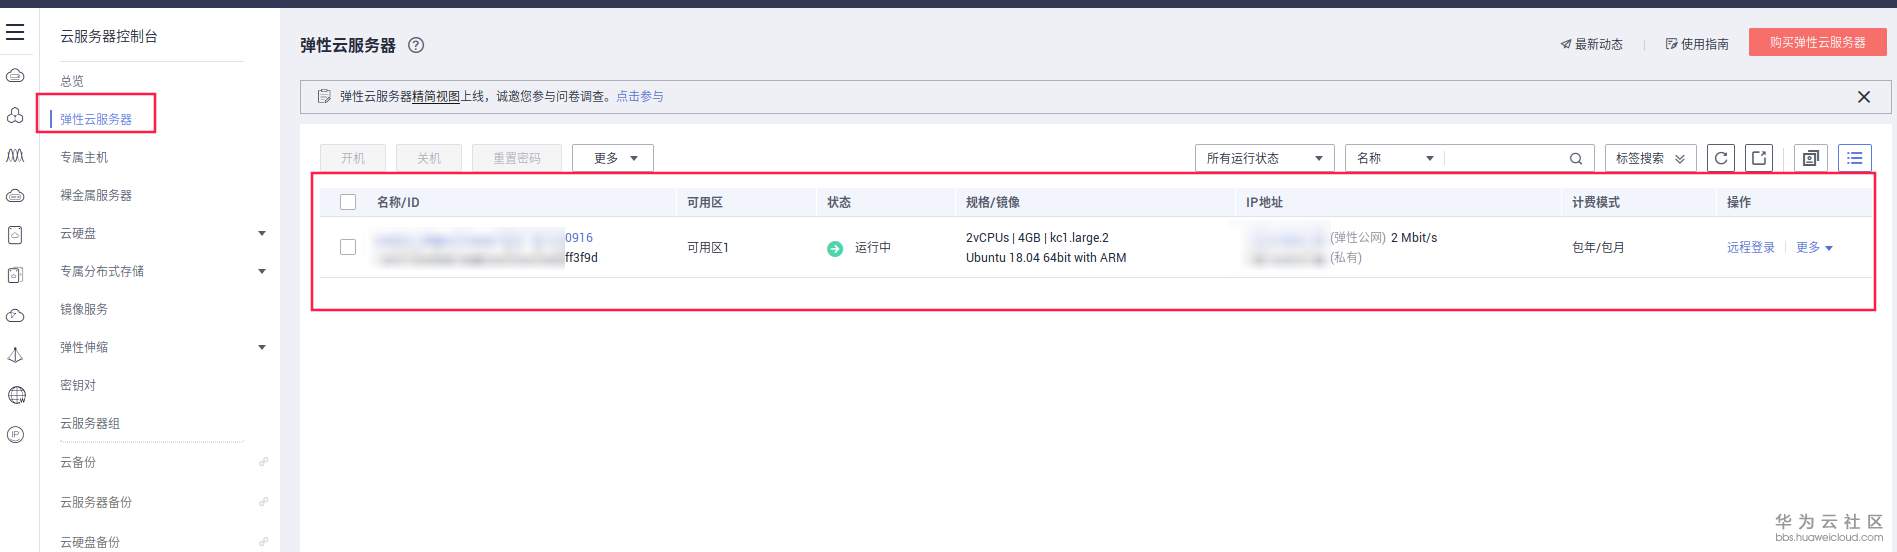The image size is (1897, 552).
Task: Click the 状态 column header
Action: (839, 202)
